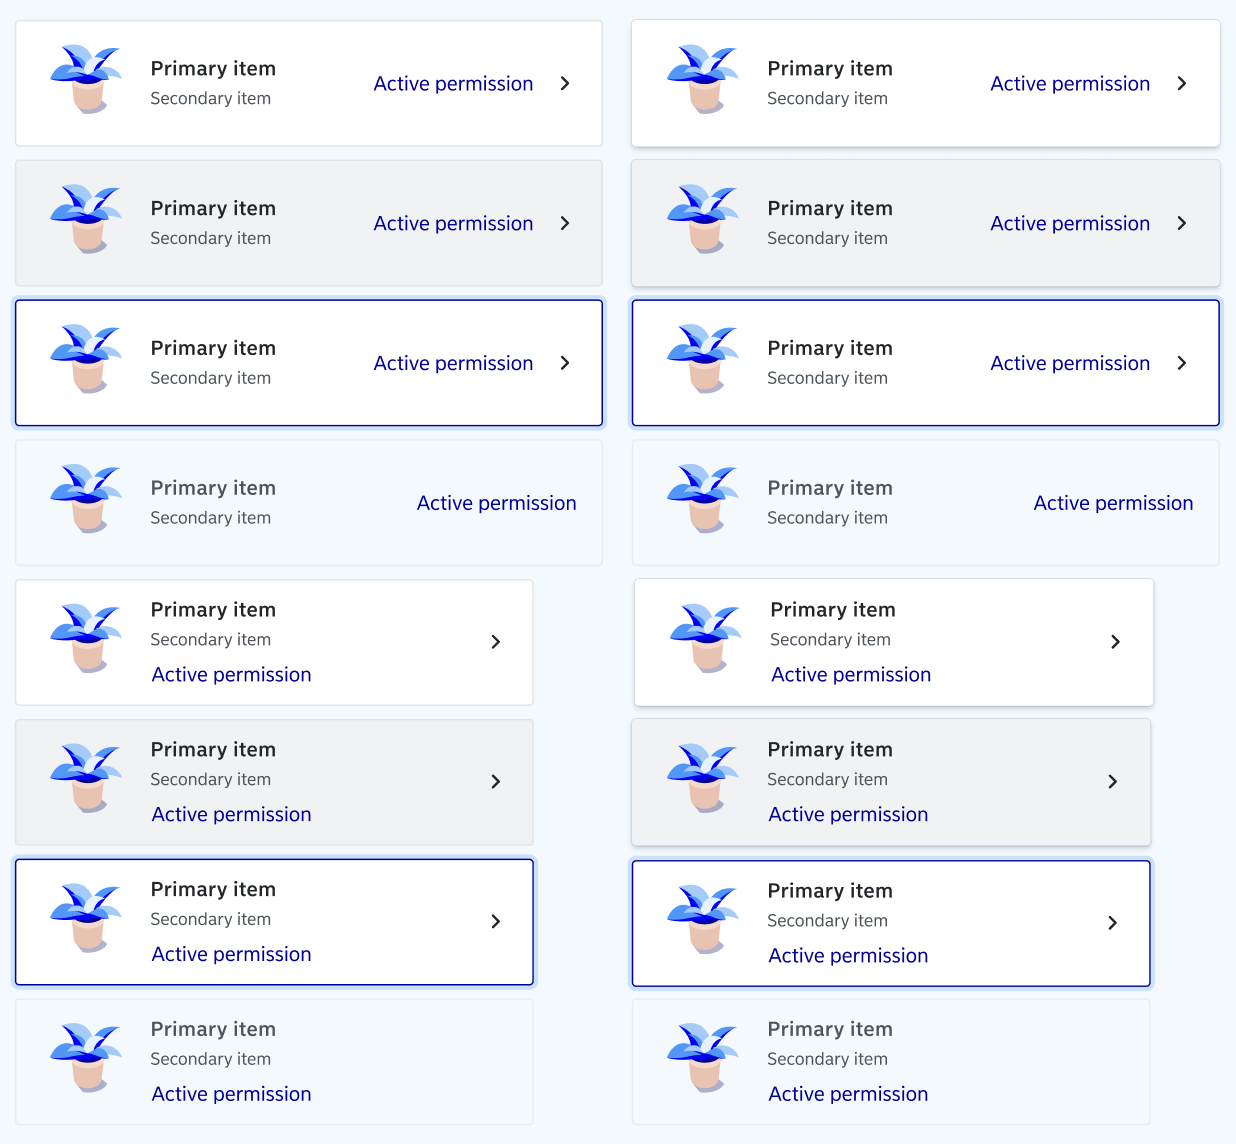Screen dimensions: 1236x1144
Task: Click the plant icon in the last bottom-right card
Action: (703, 1059)
